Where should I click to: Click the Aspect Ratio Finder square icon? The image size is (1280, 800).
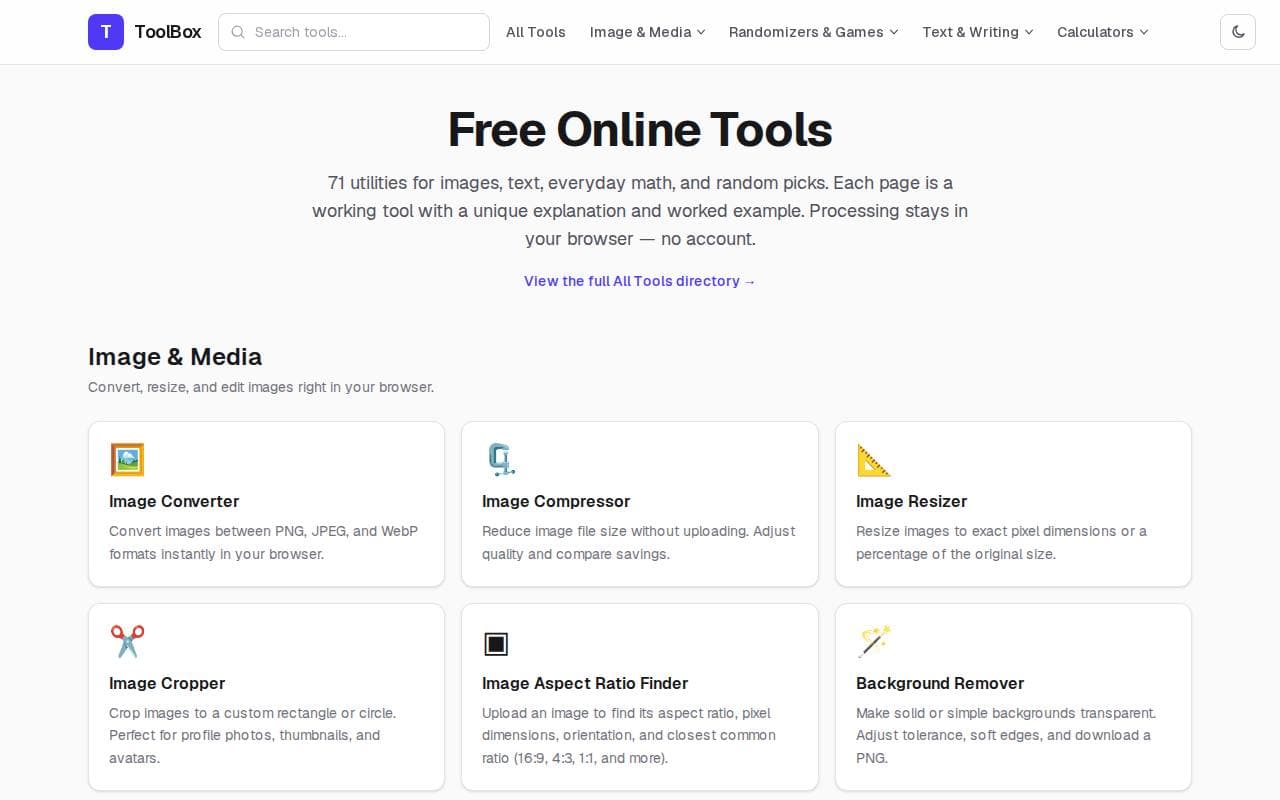click(496, 643)
